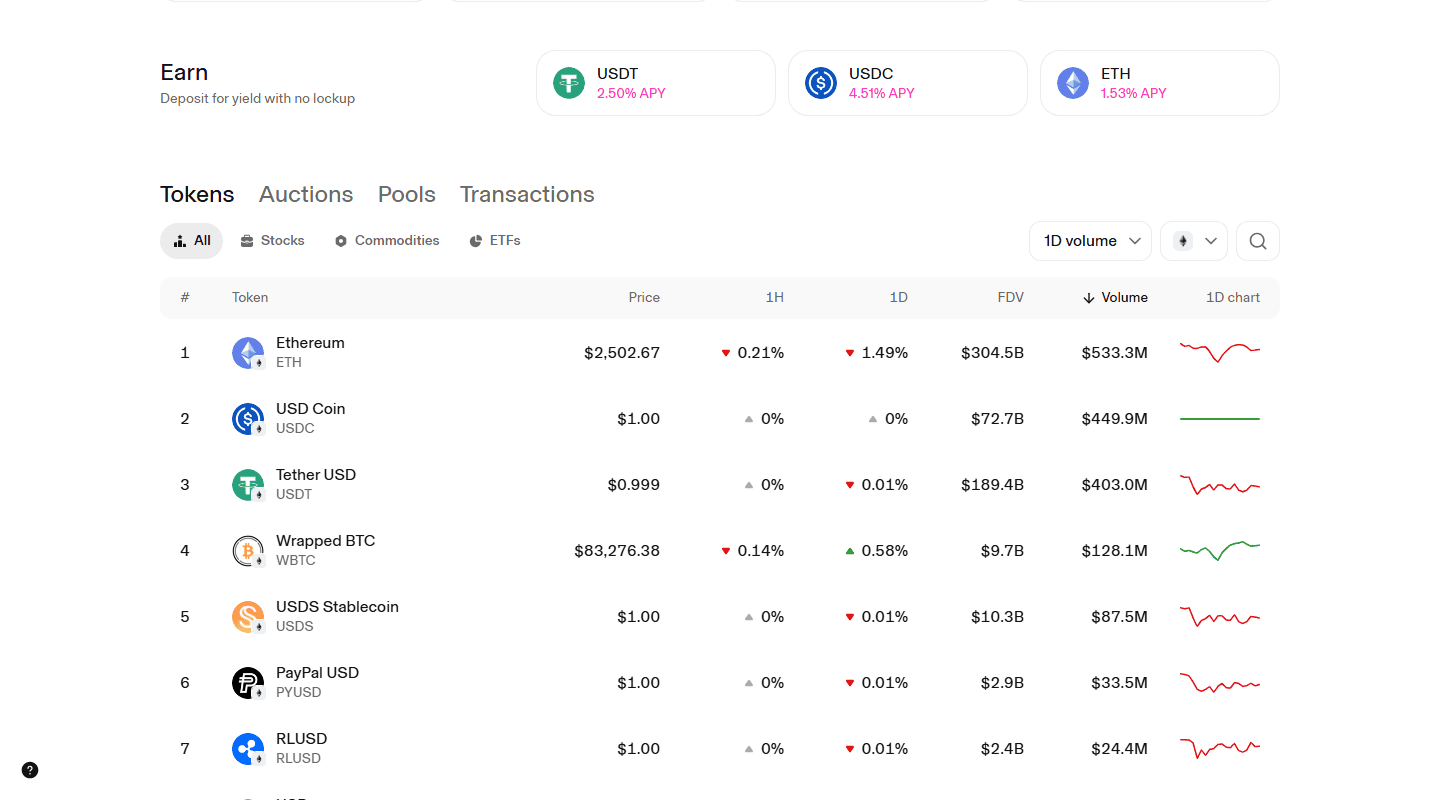Click the $449.9M volume value
Viewport: 1440px width, 800px height.
tap(1114, 419)
